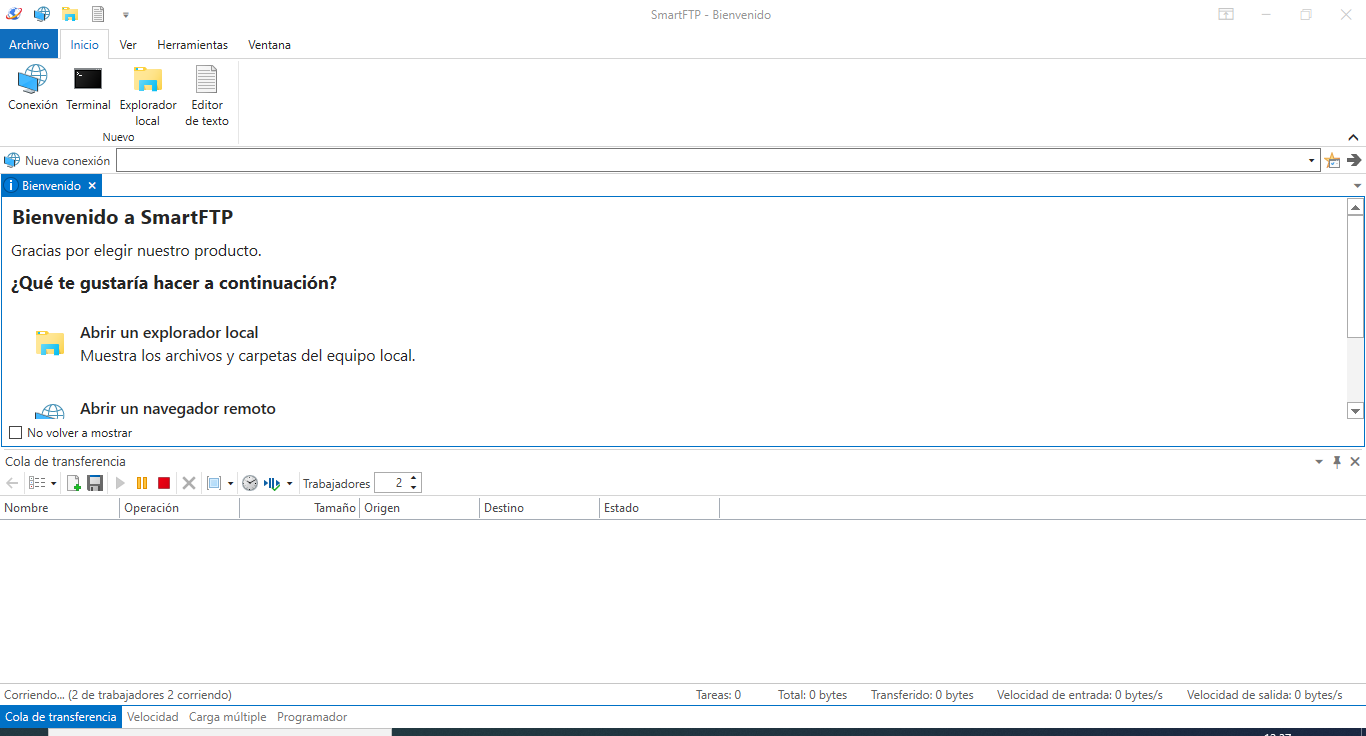Click the SmartFTP logo in title bar
This screenshot has height=736, width=1366.
pos(14,14)
